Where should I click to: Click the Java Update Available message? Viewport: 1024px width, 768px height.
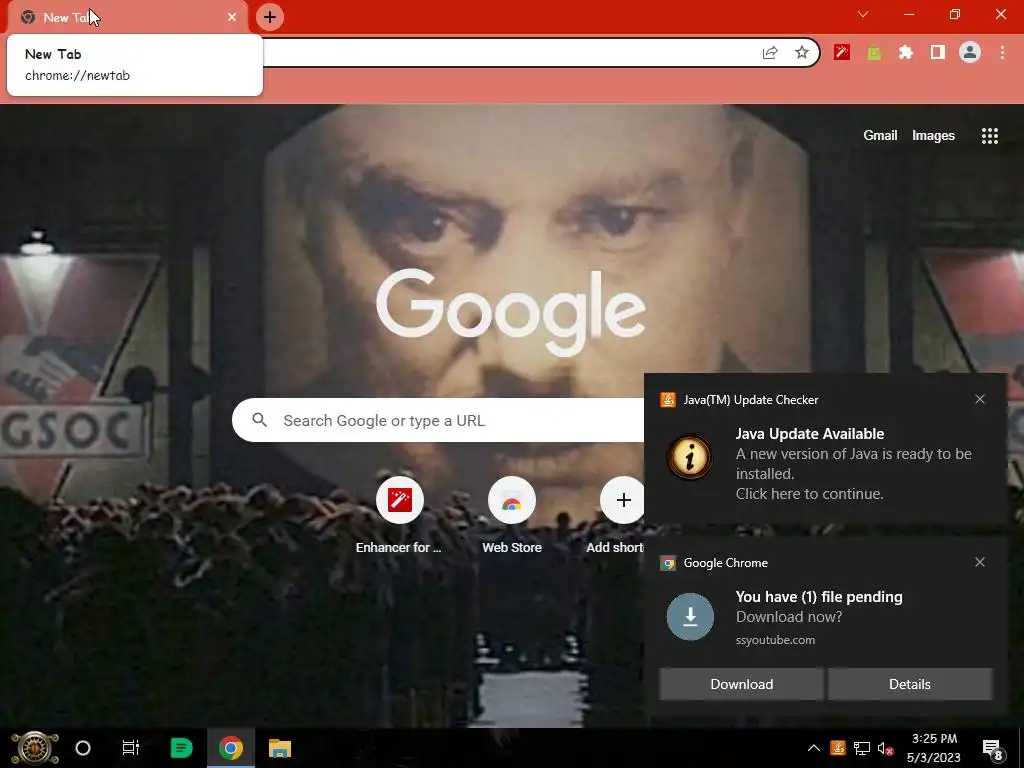click(809, 434)
